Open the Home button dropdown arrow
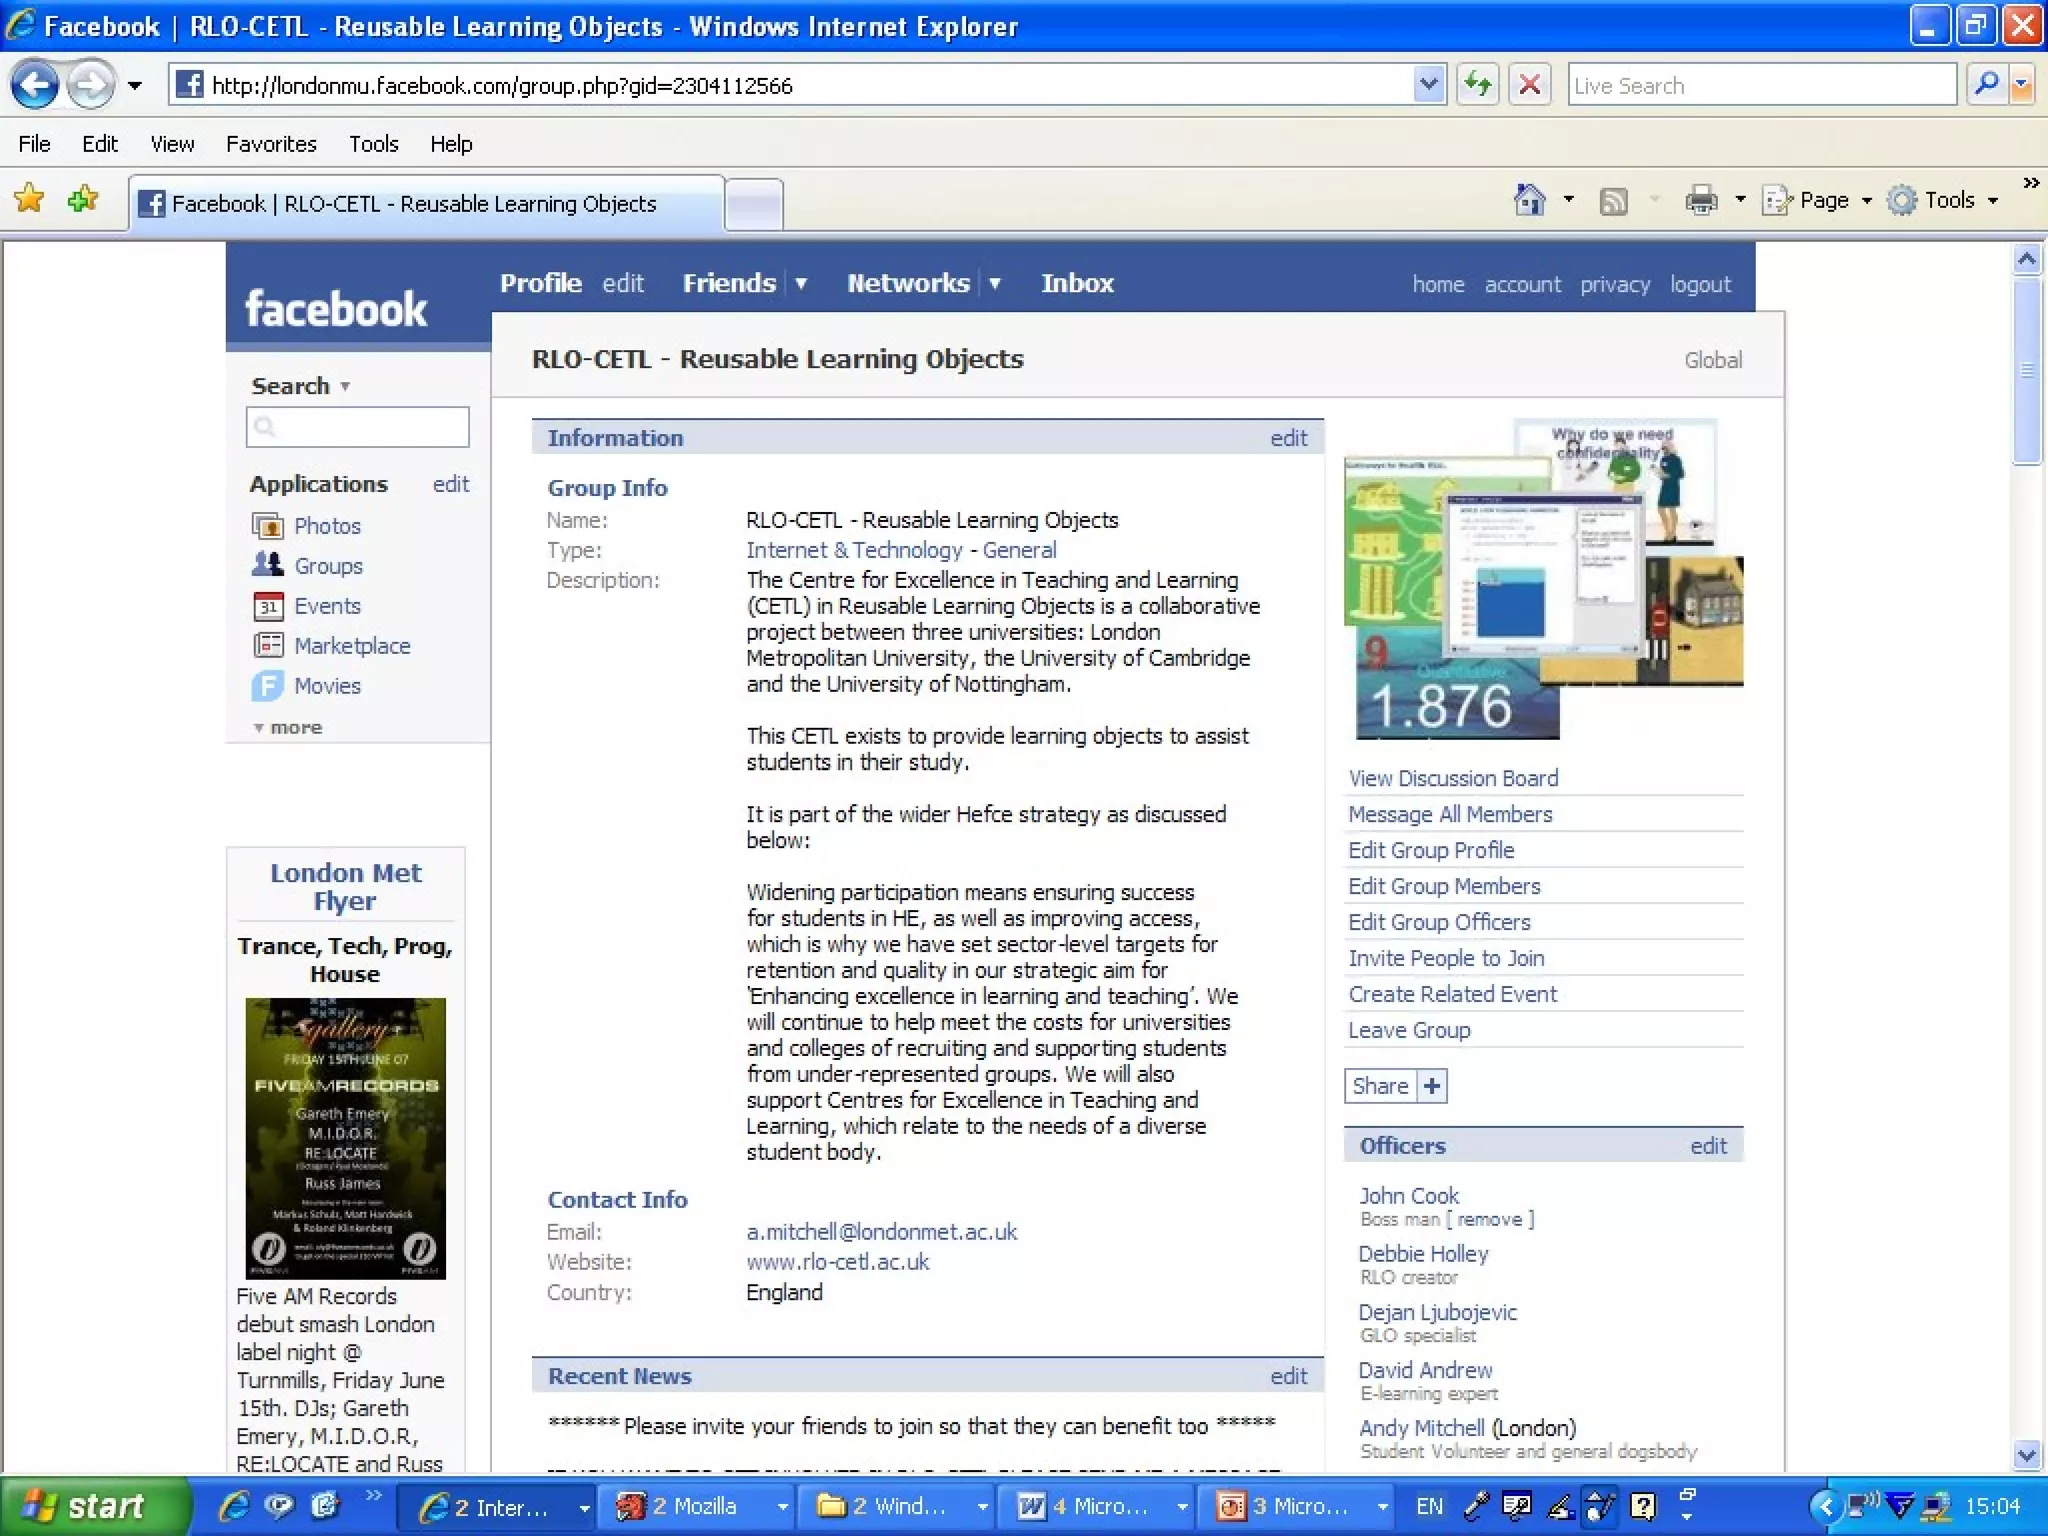Image resolution: width=2048 pixels, height=1536 pixels. tap(1568, 200)
